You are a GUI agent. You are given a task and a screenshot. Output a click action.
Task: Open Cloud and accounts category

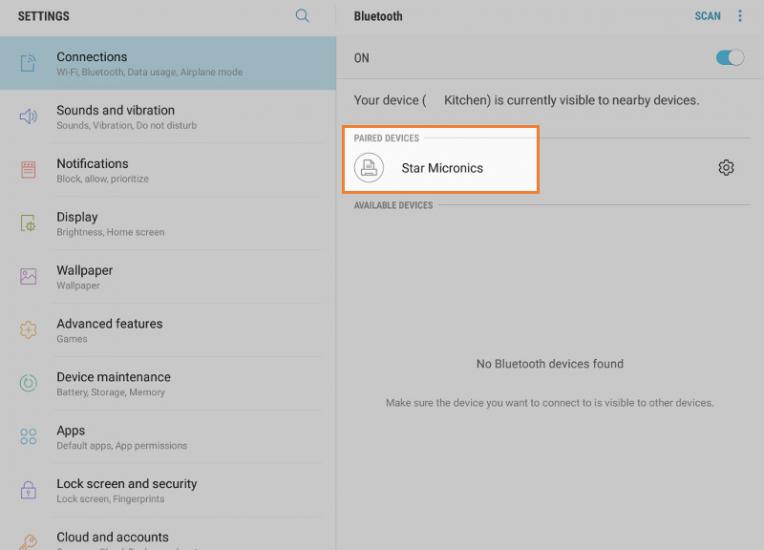click(x=168, y=534)
